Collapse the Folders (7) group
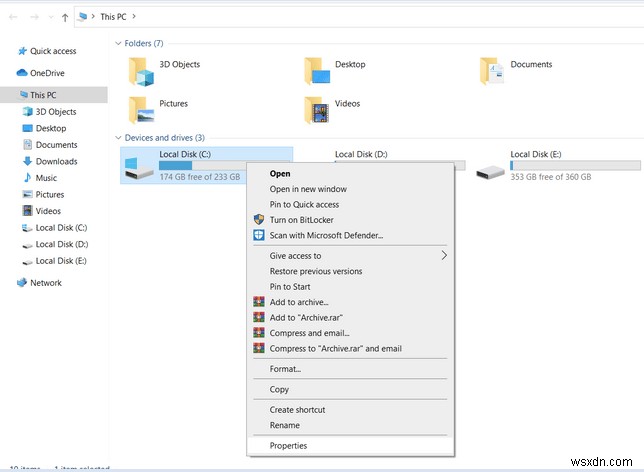Image resolution: width=644 pixels, height=472 pixels. pyautogui.click(x=118, y=43)
